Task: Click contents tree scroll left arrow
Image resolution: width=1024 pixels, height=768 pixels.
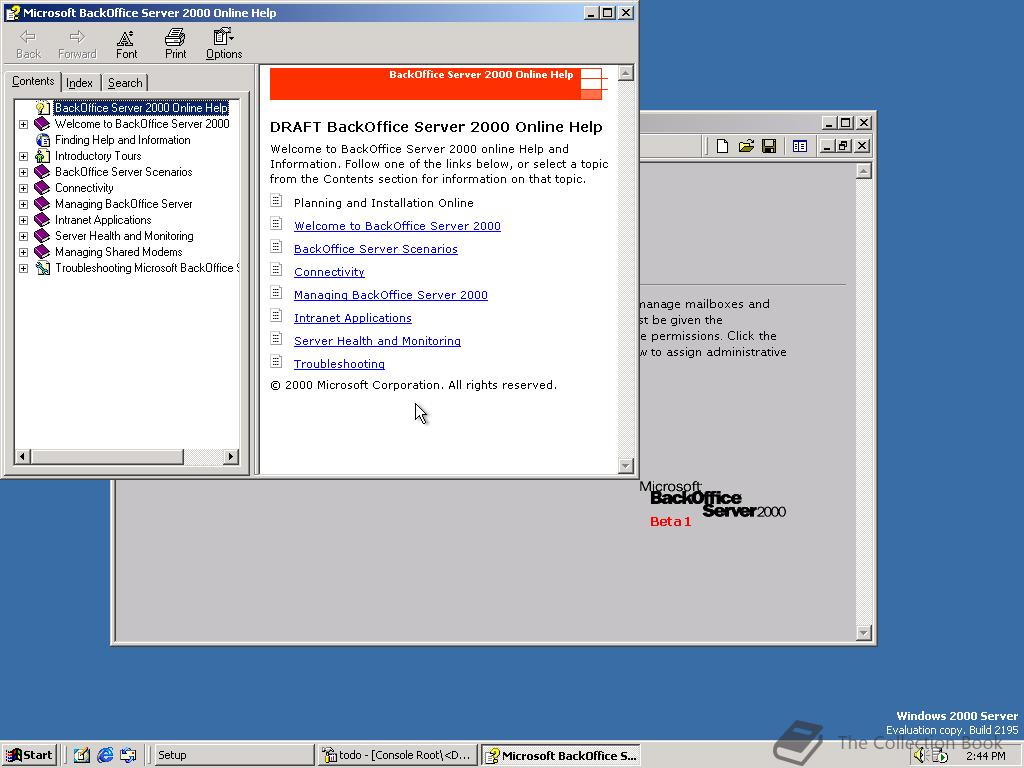Action: coord(22,456)
